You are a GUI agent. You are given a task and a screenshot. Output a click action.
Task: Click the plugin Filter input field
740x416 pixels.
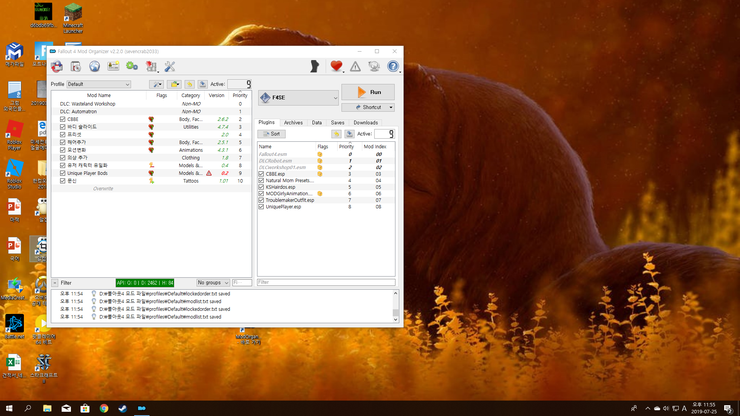pyautogui.click(x=325, y=283)
